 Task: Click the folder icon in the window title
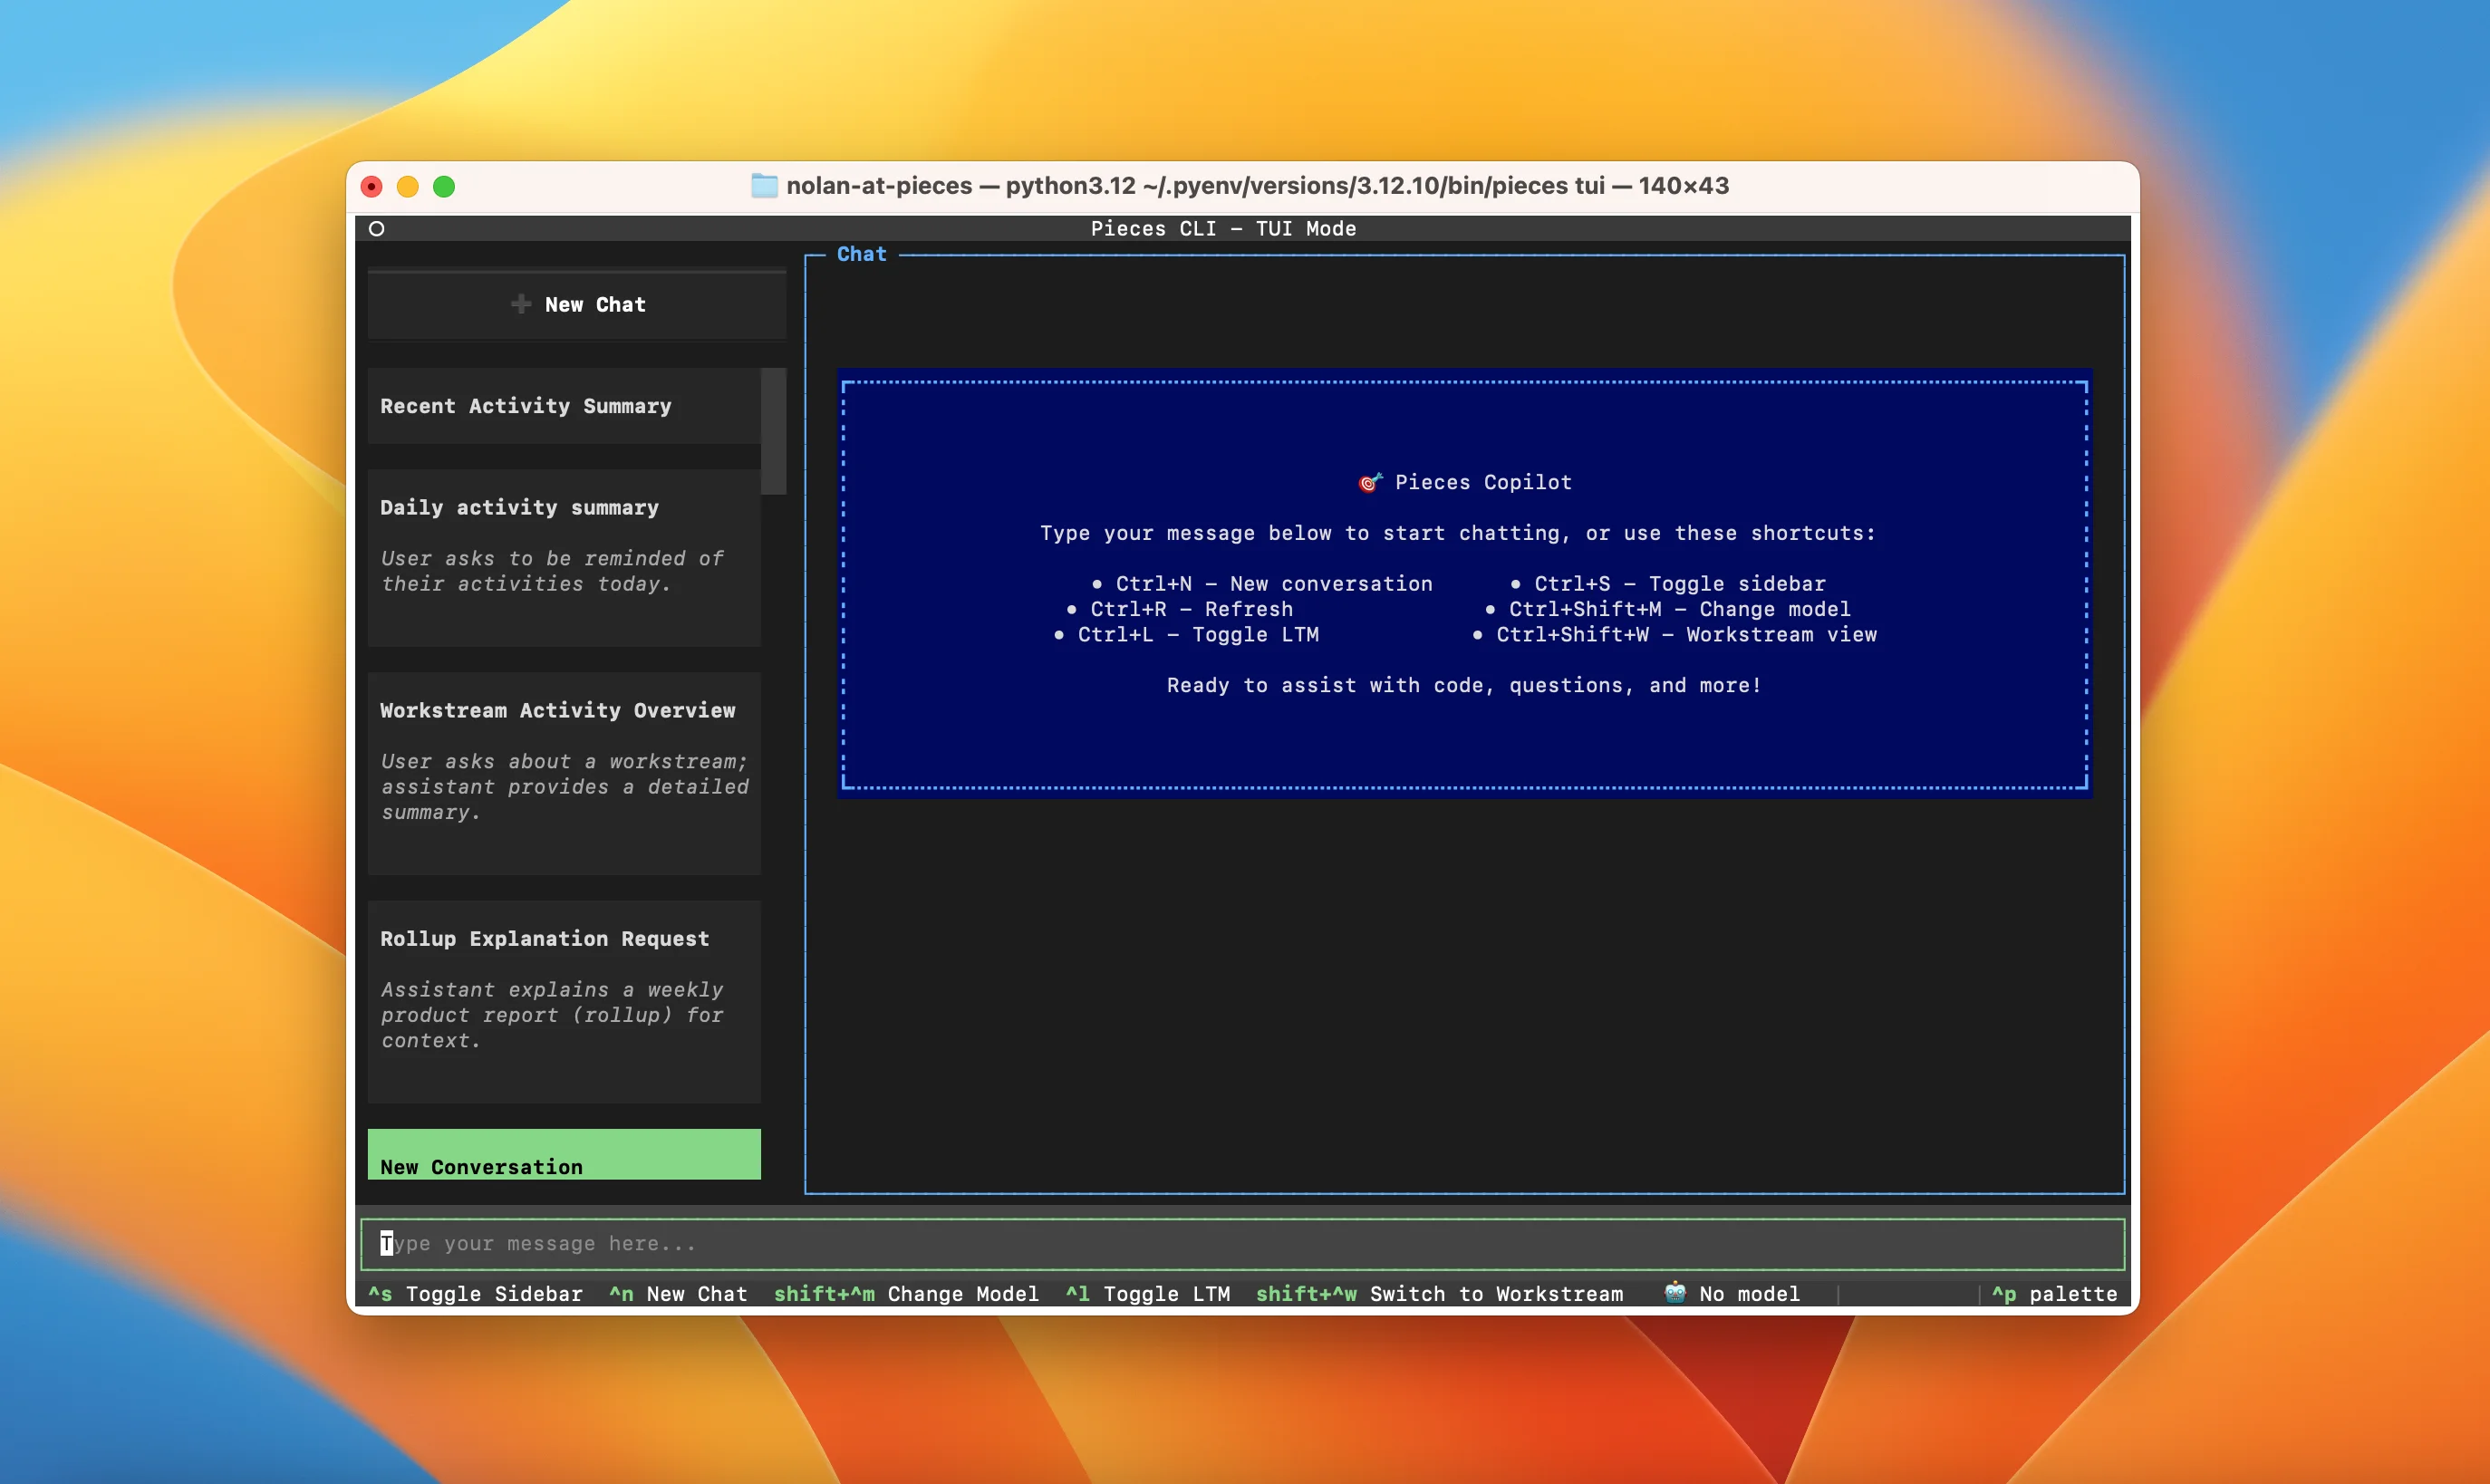pos(764,186)
